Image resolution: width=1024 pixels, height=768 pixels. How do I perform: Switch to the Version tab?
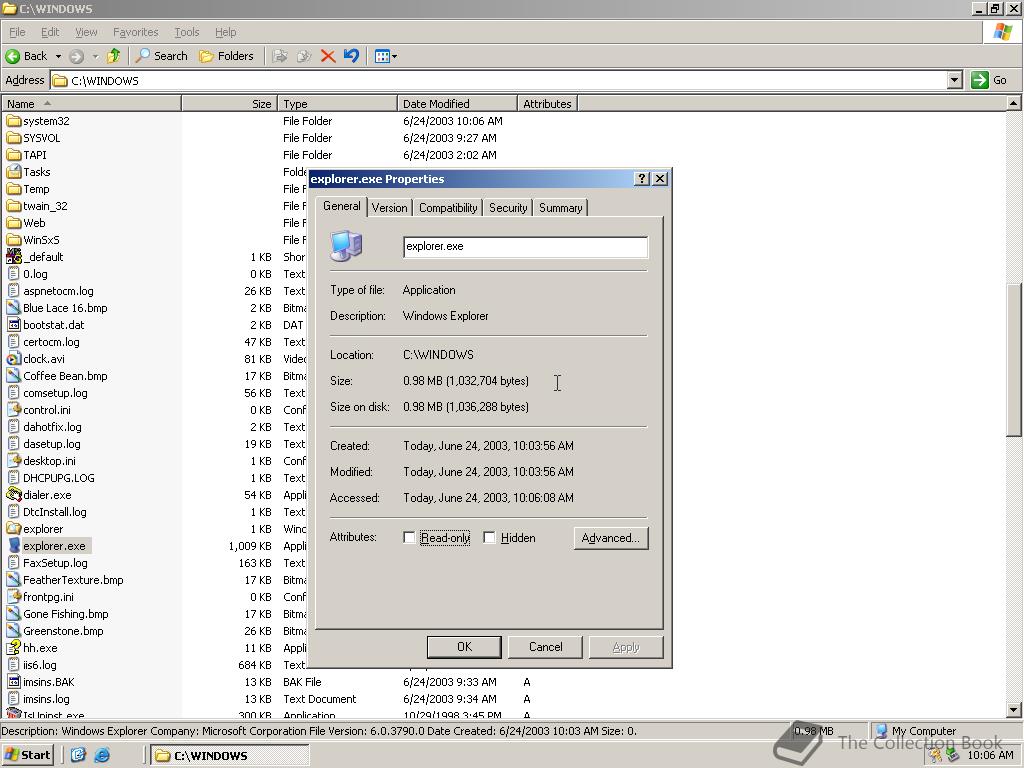tap(389, 208)
